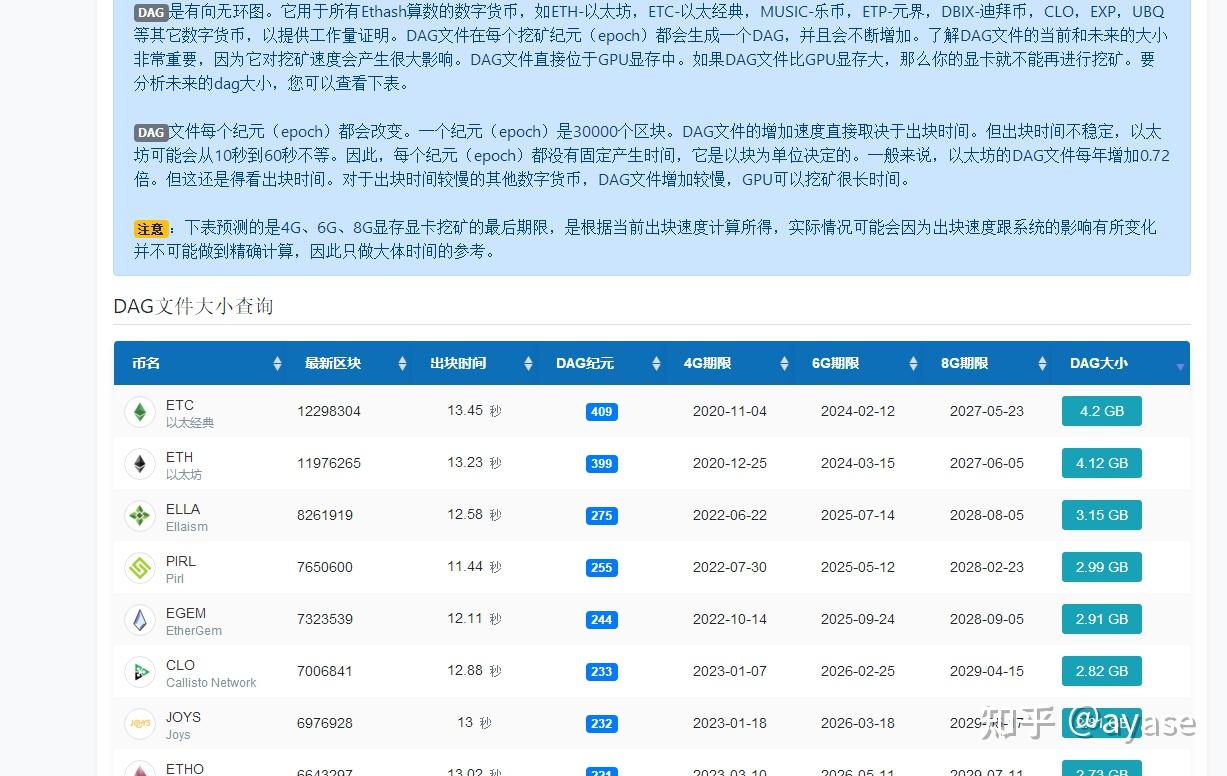
Task: Sort table by DAG纪元 column
Action: click(x=602, y=363)
